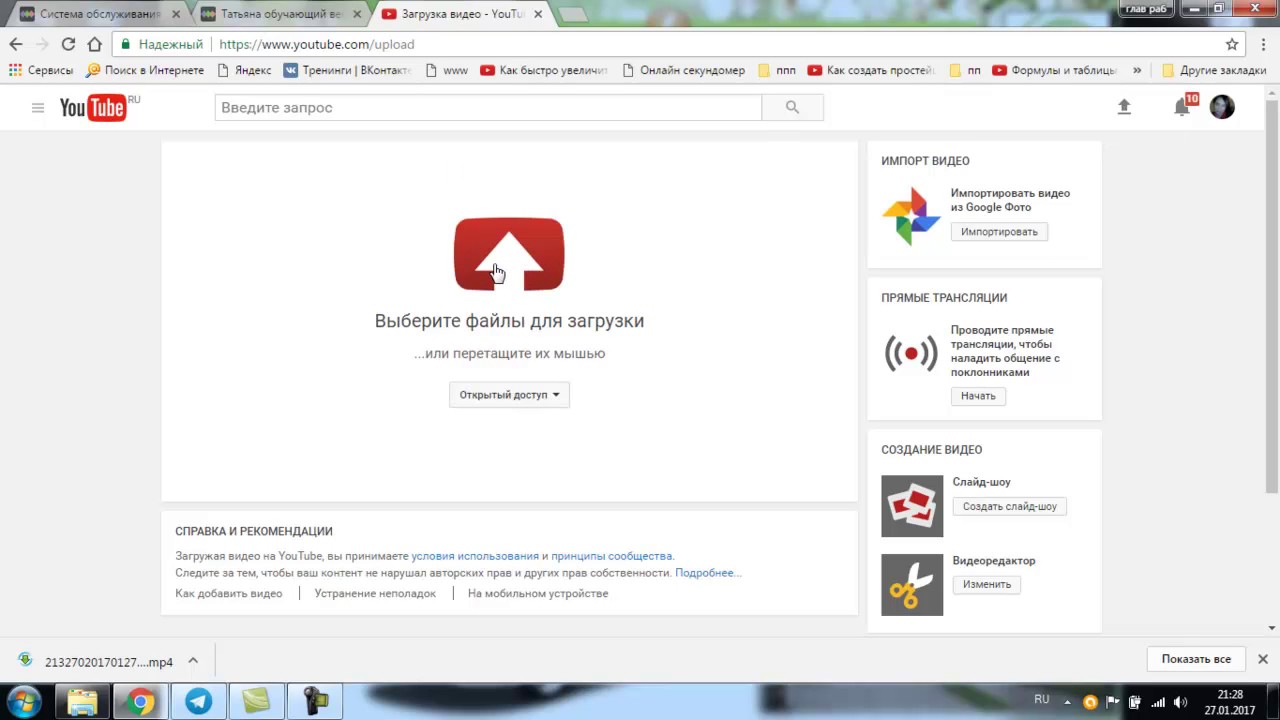
Task: Open the account avatar menu
Action: click(x=1222, y=107)
